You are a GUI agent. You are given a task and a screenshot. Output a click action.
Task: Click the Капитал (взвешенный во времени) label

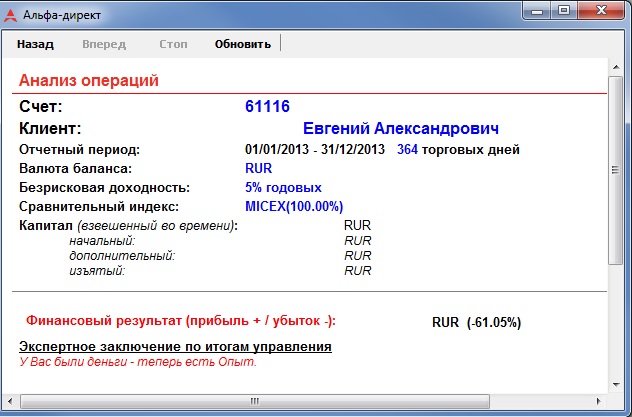pyautogui.click(x=129, y=226)
